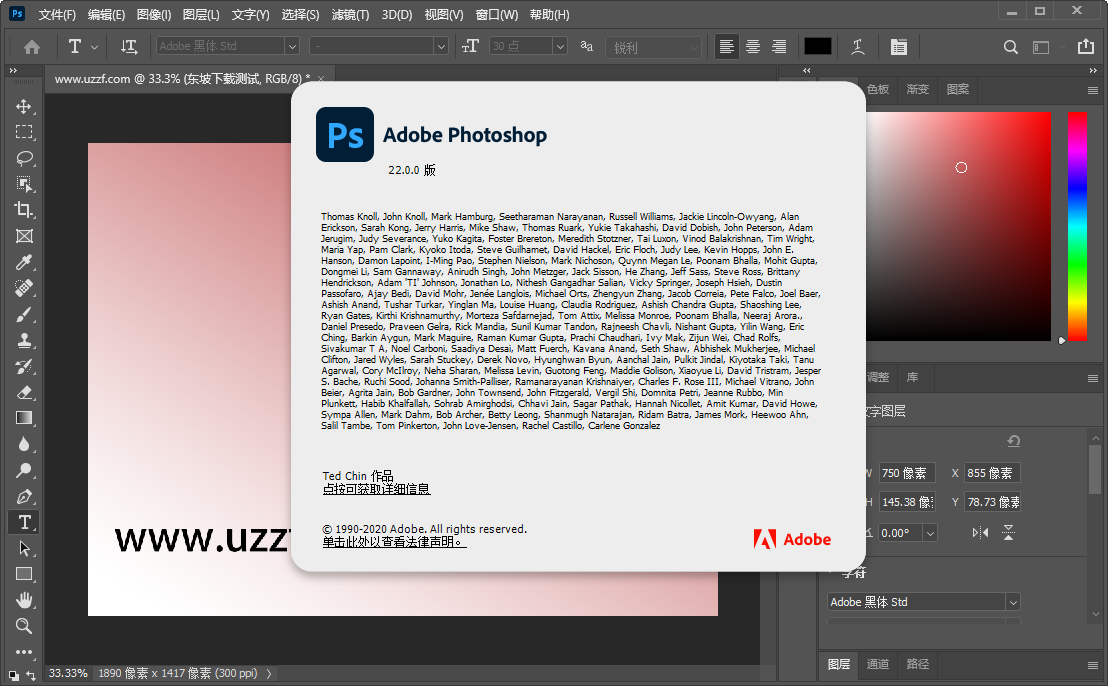This screenshot has width=1108, height=686.
Task: Close the www.uzzf.com document tab
Action: coord(321,78)
